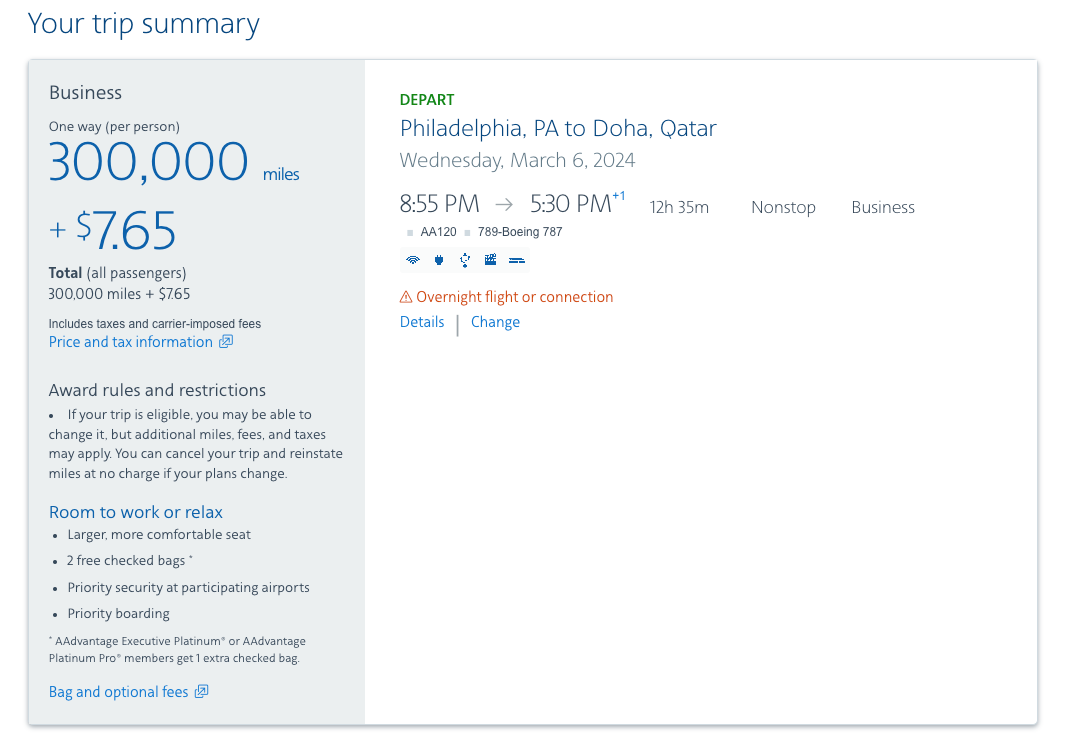Open Bag and optional fees link
1081x739 pixels.
tap(119, 691)
